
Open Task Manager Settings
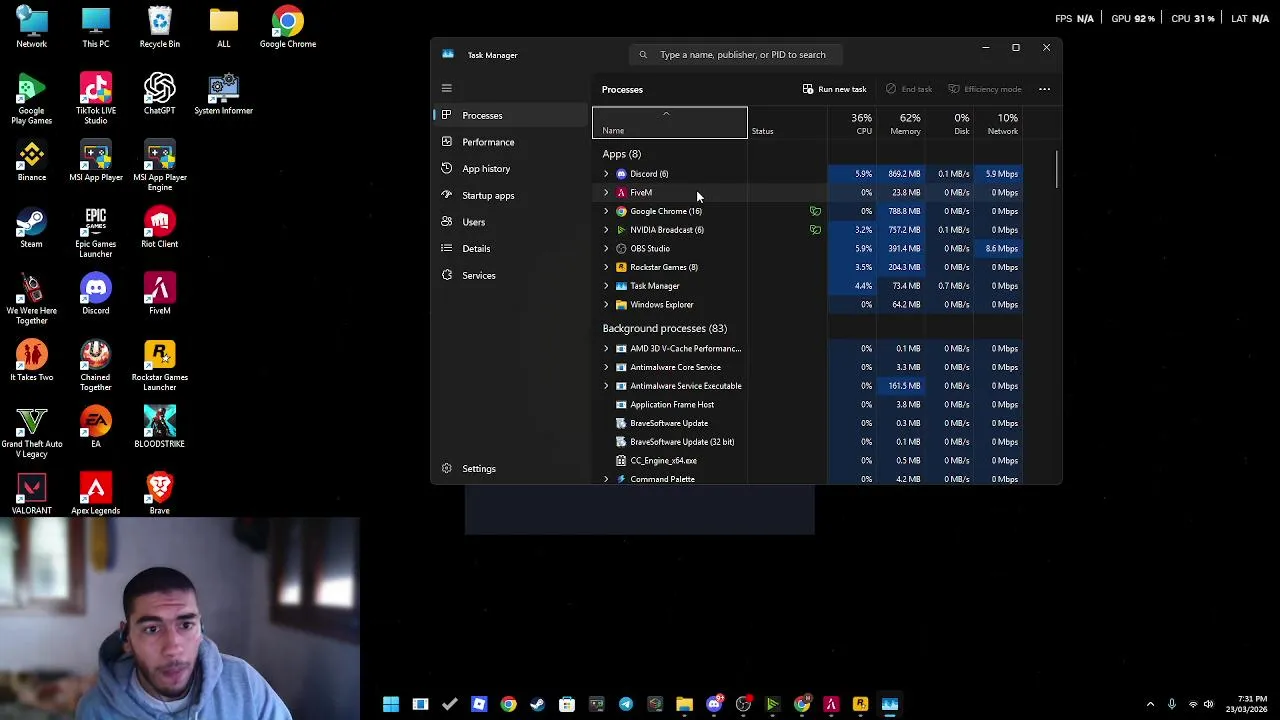[x=510, y=468]
